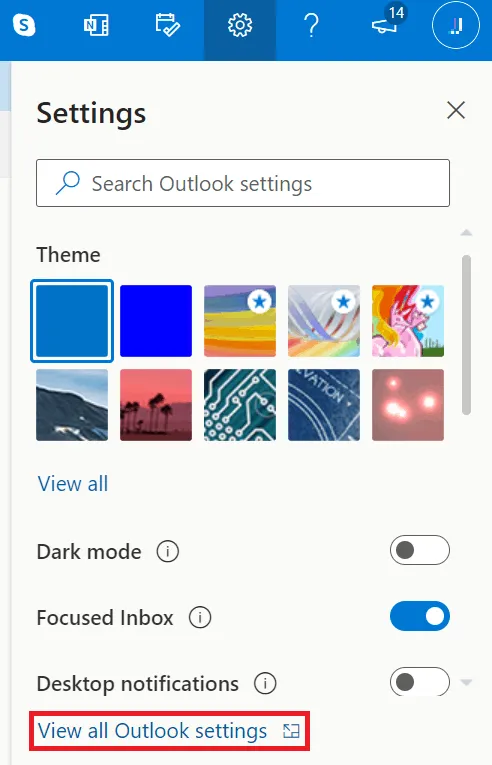Show info about Focused Inbox
Screen dimensions: 492x765
click(200, 617)
